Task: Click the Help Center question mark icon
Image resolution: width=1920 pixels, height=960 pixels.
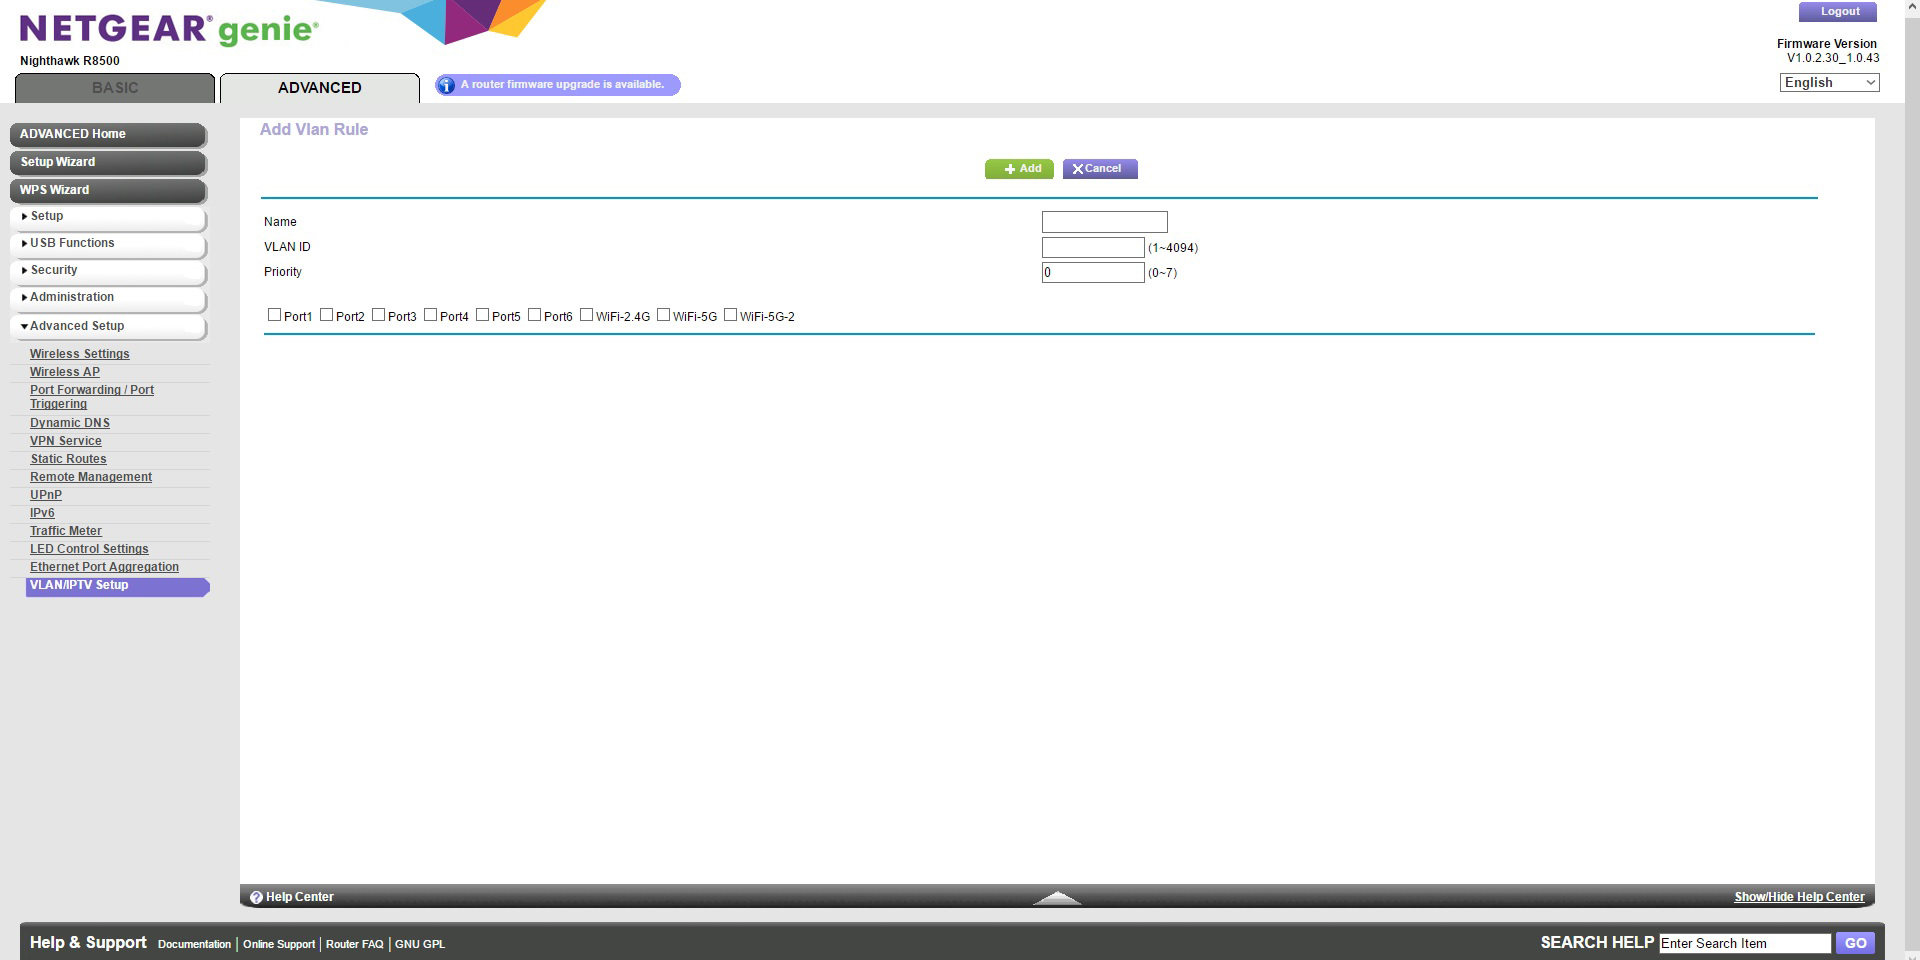Action: tap(256, 897)
